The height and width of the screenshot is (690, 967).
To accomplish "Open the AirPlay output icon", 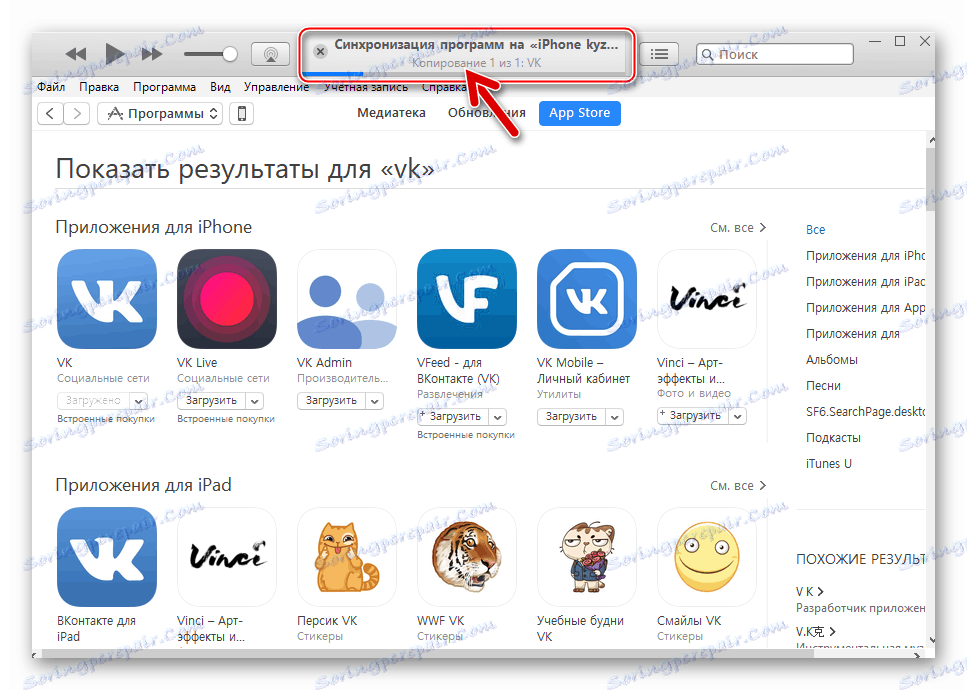I will coord(270,54).
